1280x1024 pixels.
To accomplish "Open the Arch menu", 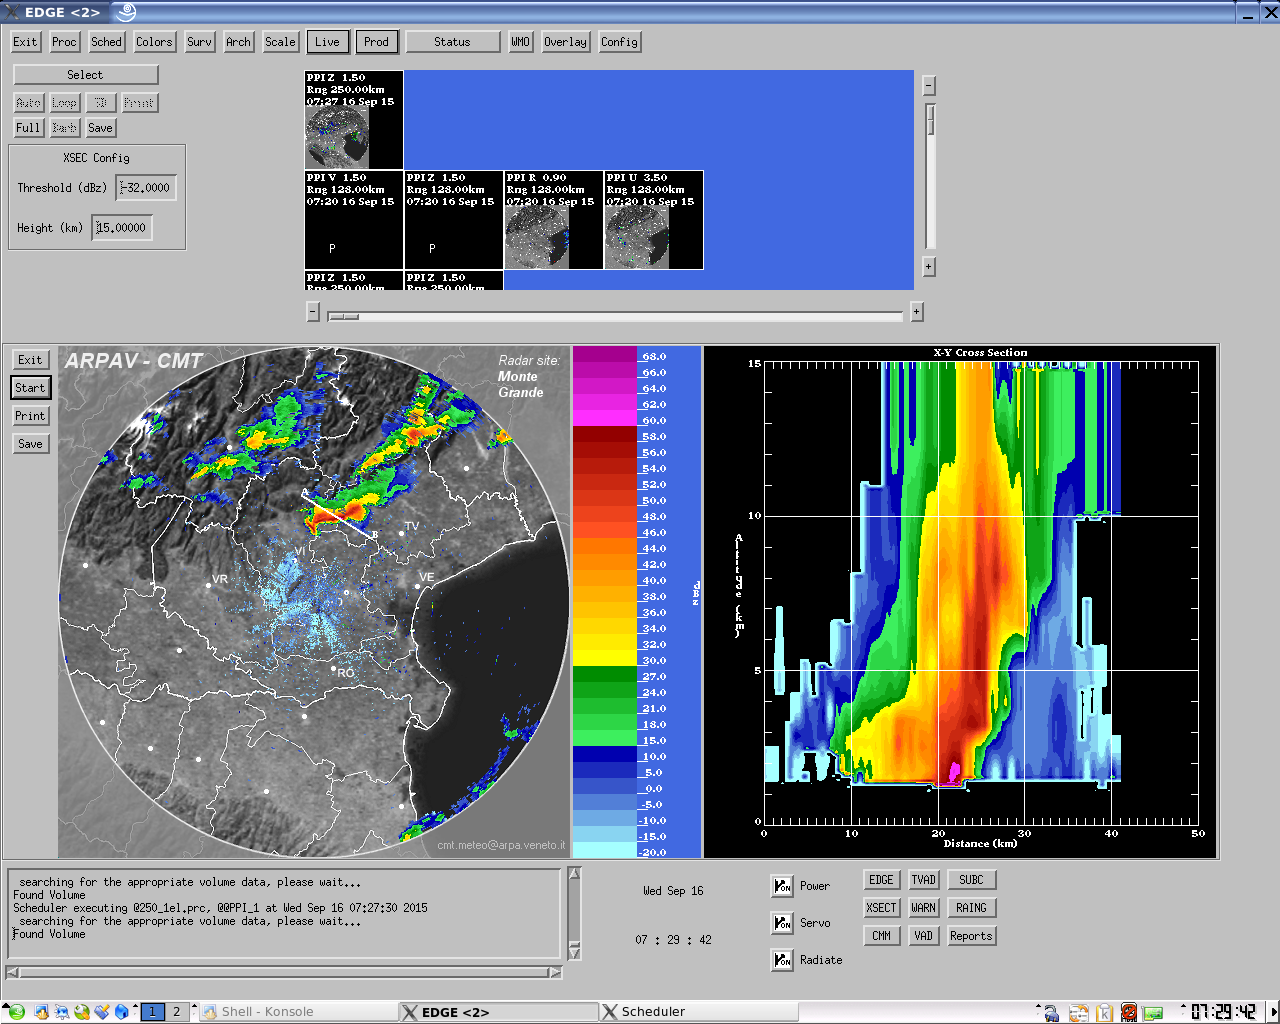I will click(238, 42).
